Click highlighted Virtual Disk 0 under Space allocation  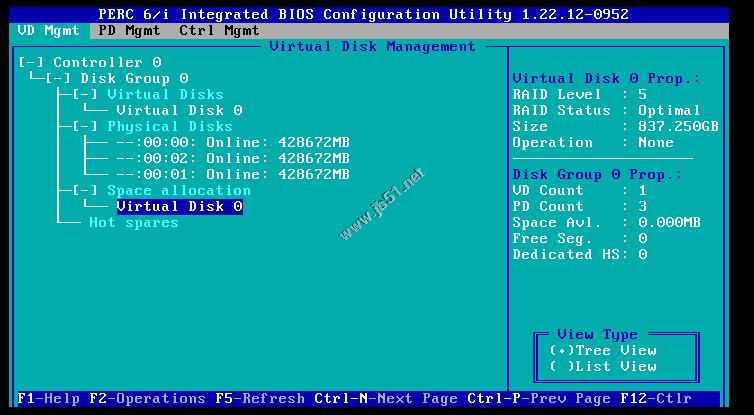pyautogui.click(x=179, y=206)
